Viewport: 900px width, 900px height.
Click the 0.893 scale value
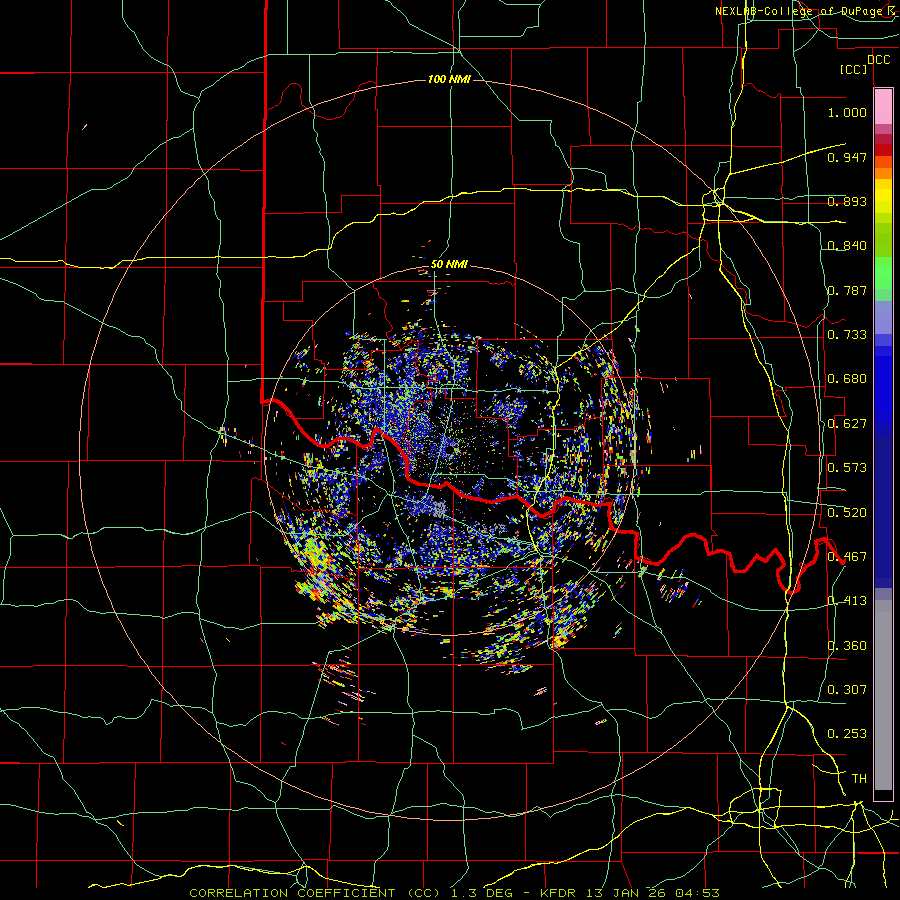tap(847, 201)
